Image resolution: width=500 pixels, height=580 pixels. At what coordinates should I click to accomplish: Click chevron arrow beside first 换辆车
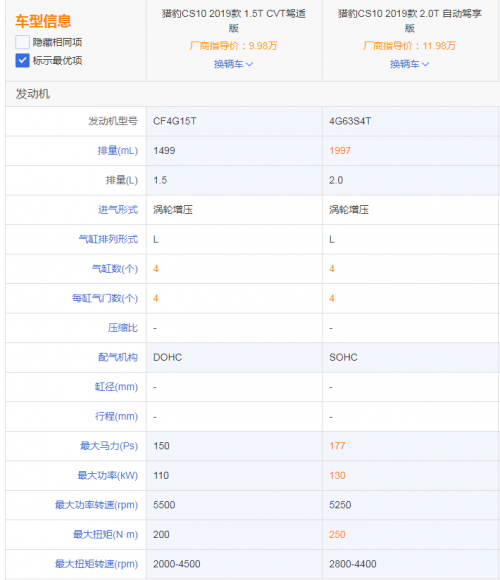point(250,64)
